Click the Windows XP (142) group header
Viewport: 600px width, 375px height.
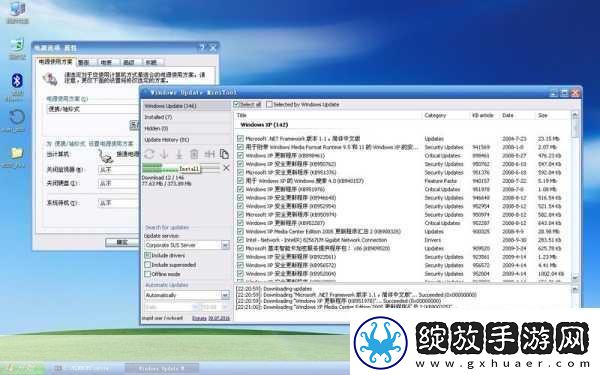click(x=264, y=125)
